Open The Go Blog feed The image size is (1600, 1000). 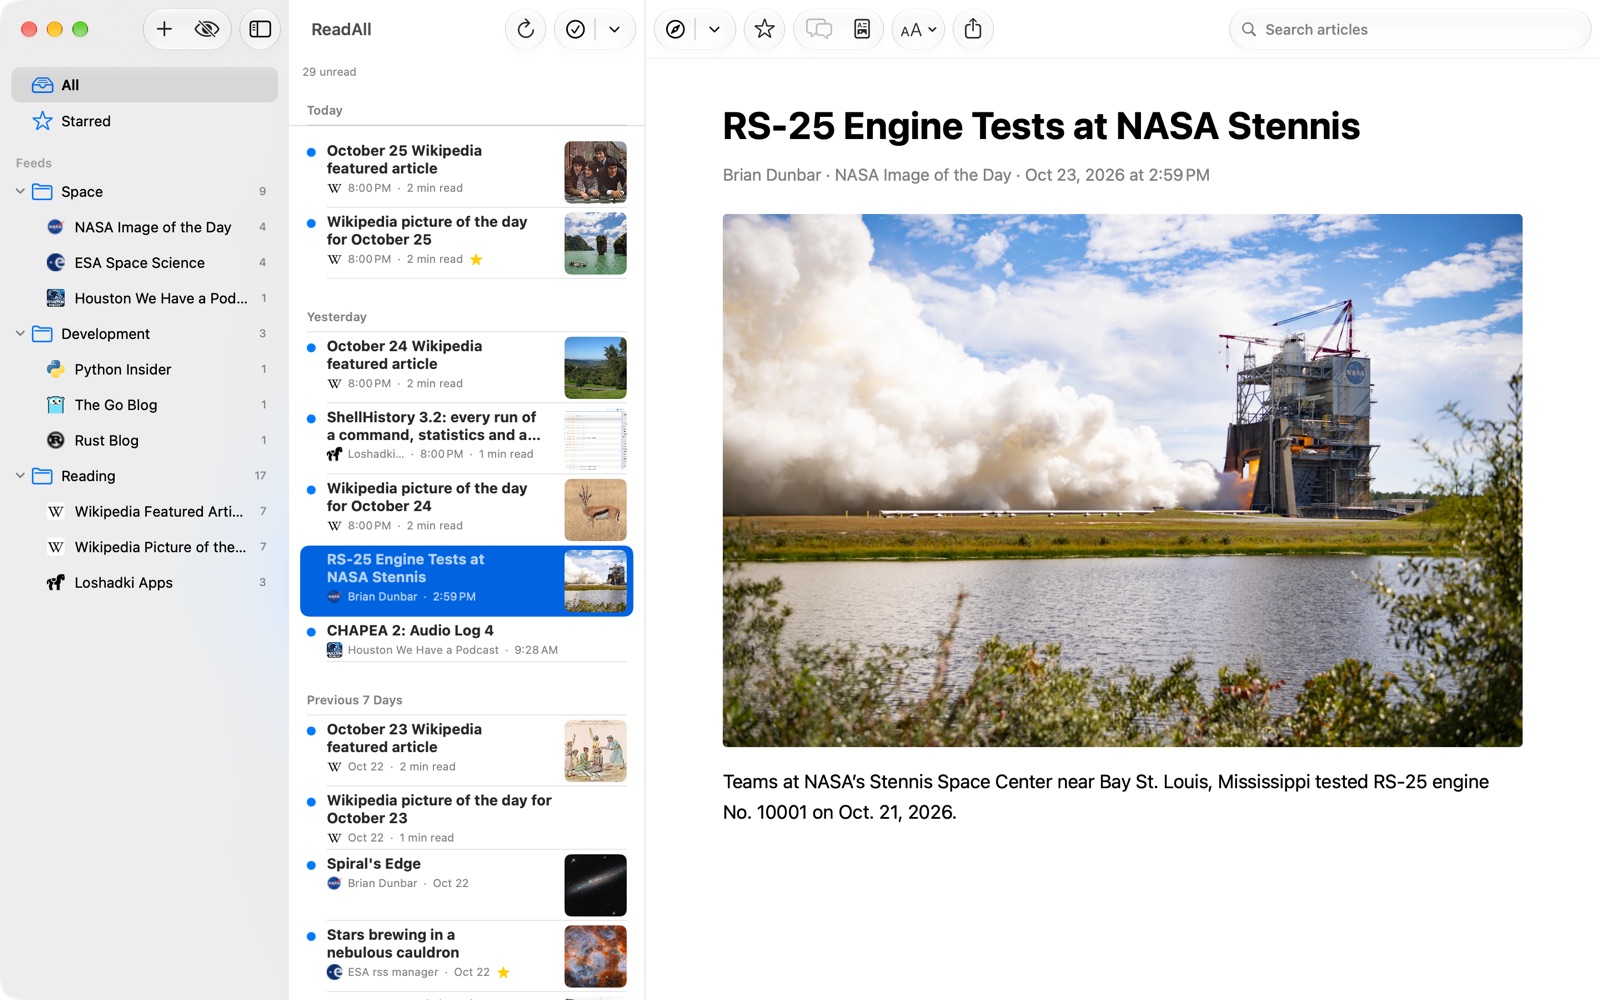pos(144,404)
